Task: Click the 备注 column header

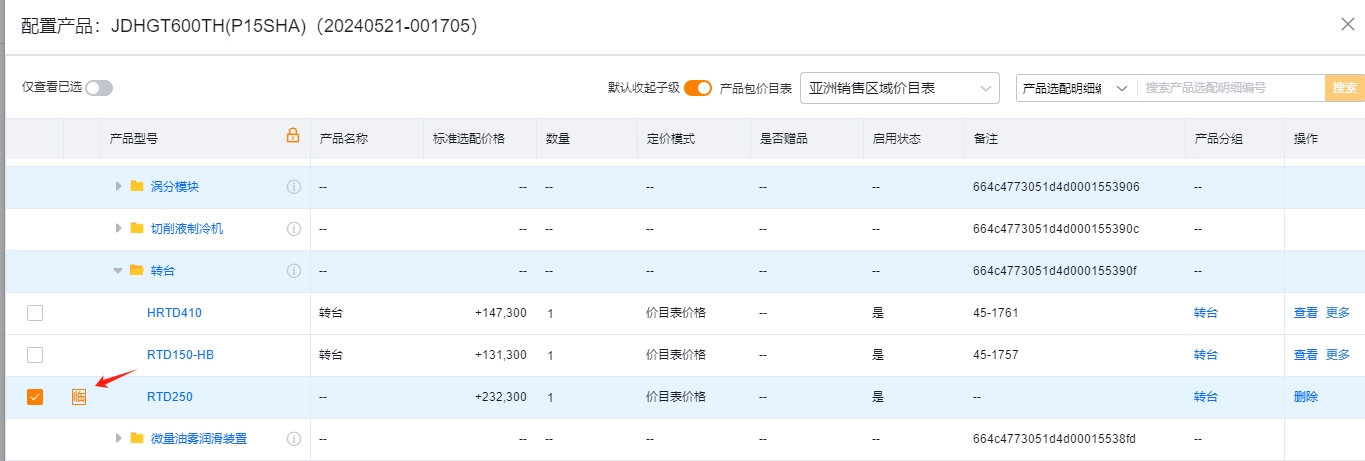Action: coord(985,139)
